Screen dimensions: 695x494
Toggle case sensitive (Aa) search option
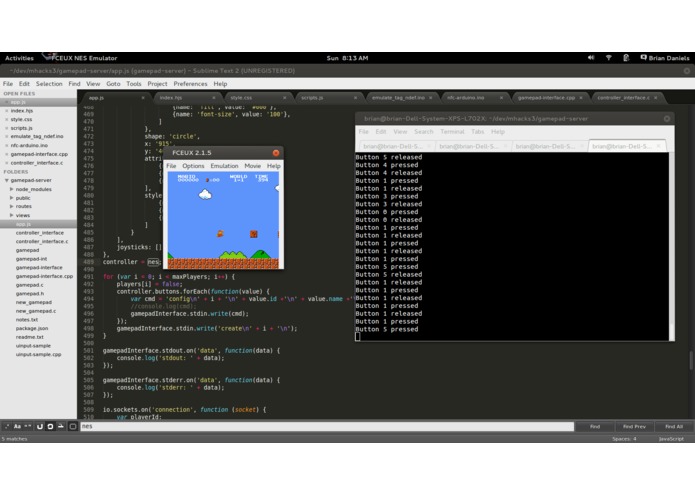click(x=17, y=426)
